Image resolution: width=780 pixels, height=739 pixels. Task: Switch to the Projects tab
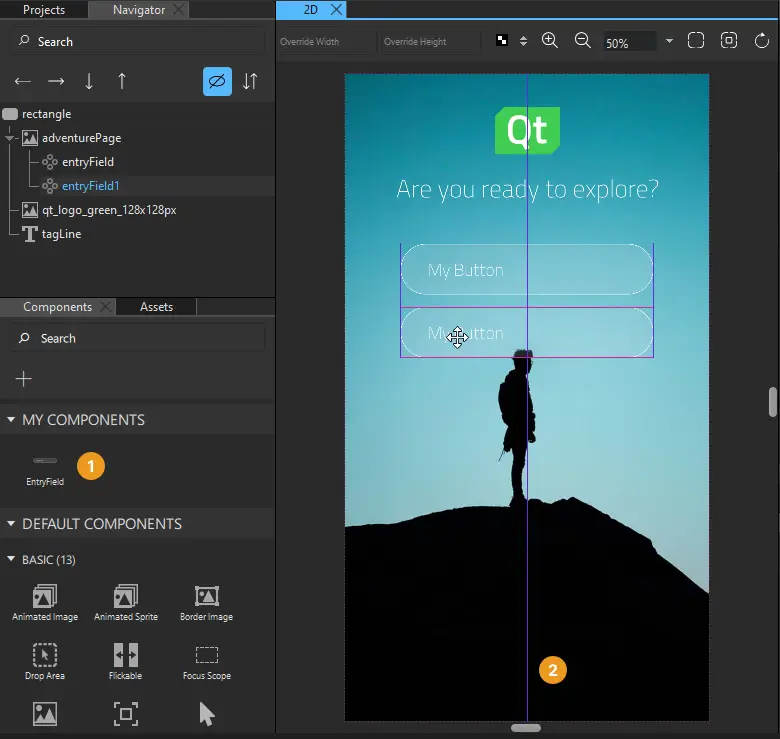[44, 10]
